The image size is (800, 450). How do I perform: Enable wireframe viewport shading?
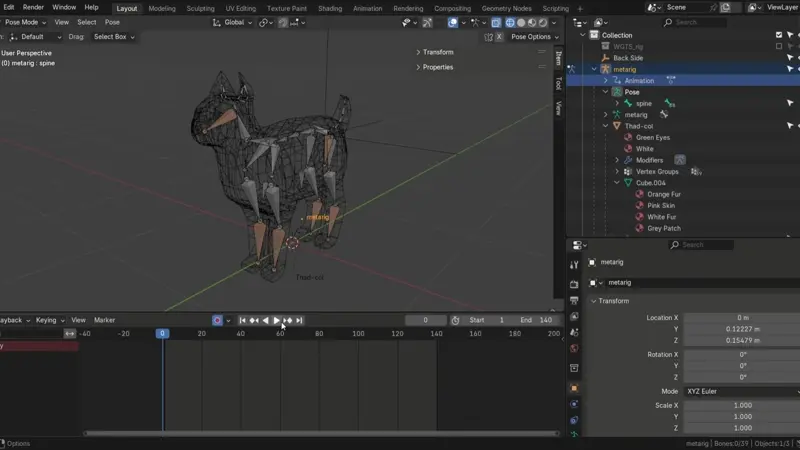pyautogui.click(x=510, y=22)
